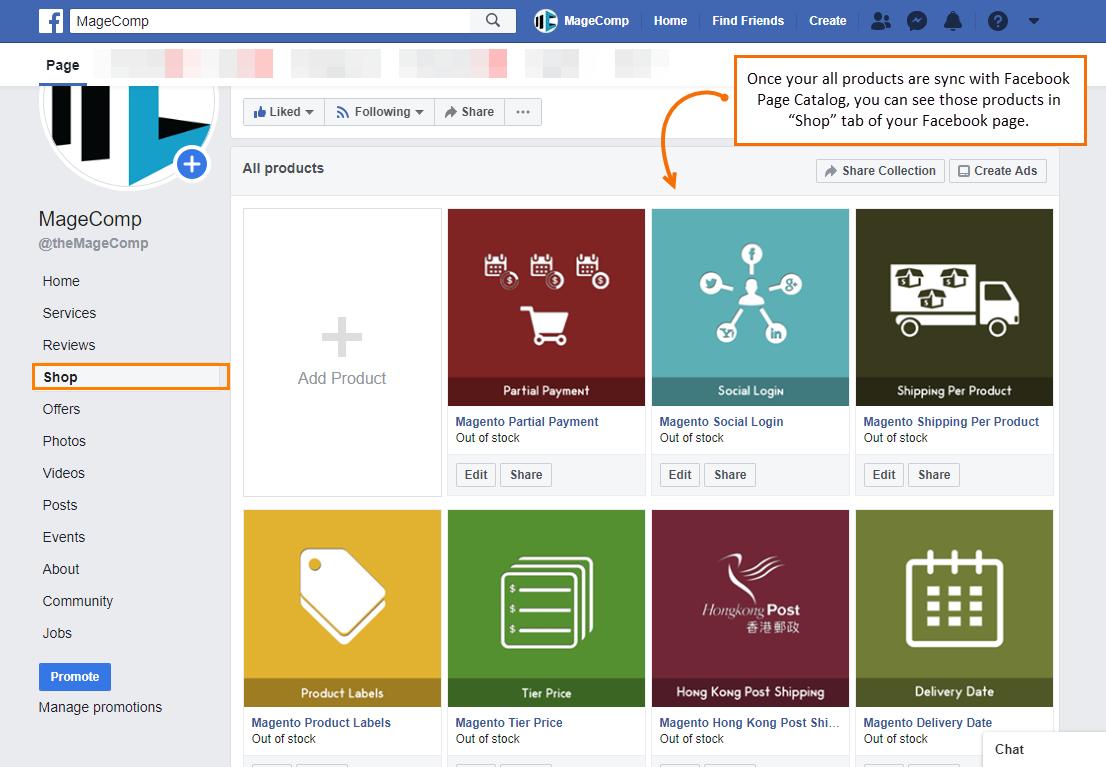
Task: Share the Magento Partial Payment product
Action: click(x=526, y=475)
